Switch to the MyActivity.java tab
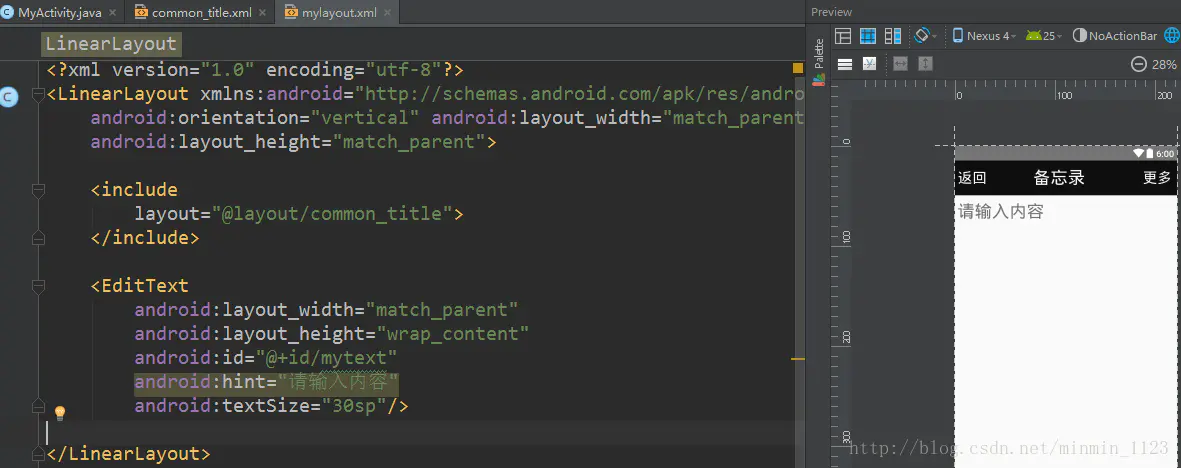 click(60, 12)
